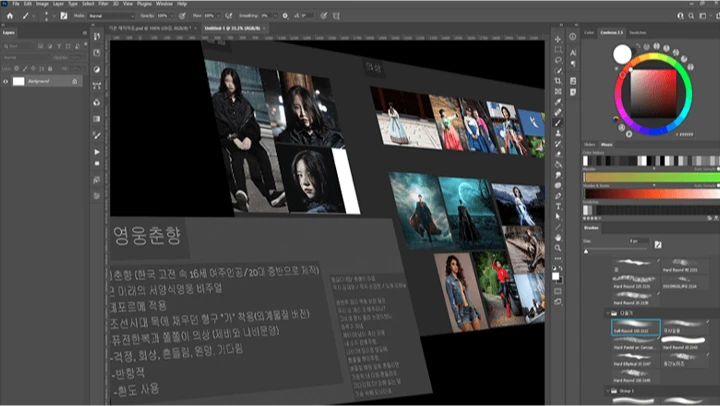Viewport: 720px width, 406px height.
Task: Select the Lasso tool
Action: point(558,60)
